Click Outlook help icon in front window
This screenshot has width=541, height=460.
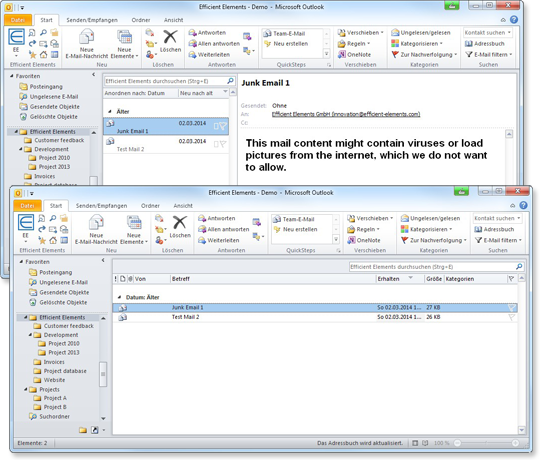(523, 205)
